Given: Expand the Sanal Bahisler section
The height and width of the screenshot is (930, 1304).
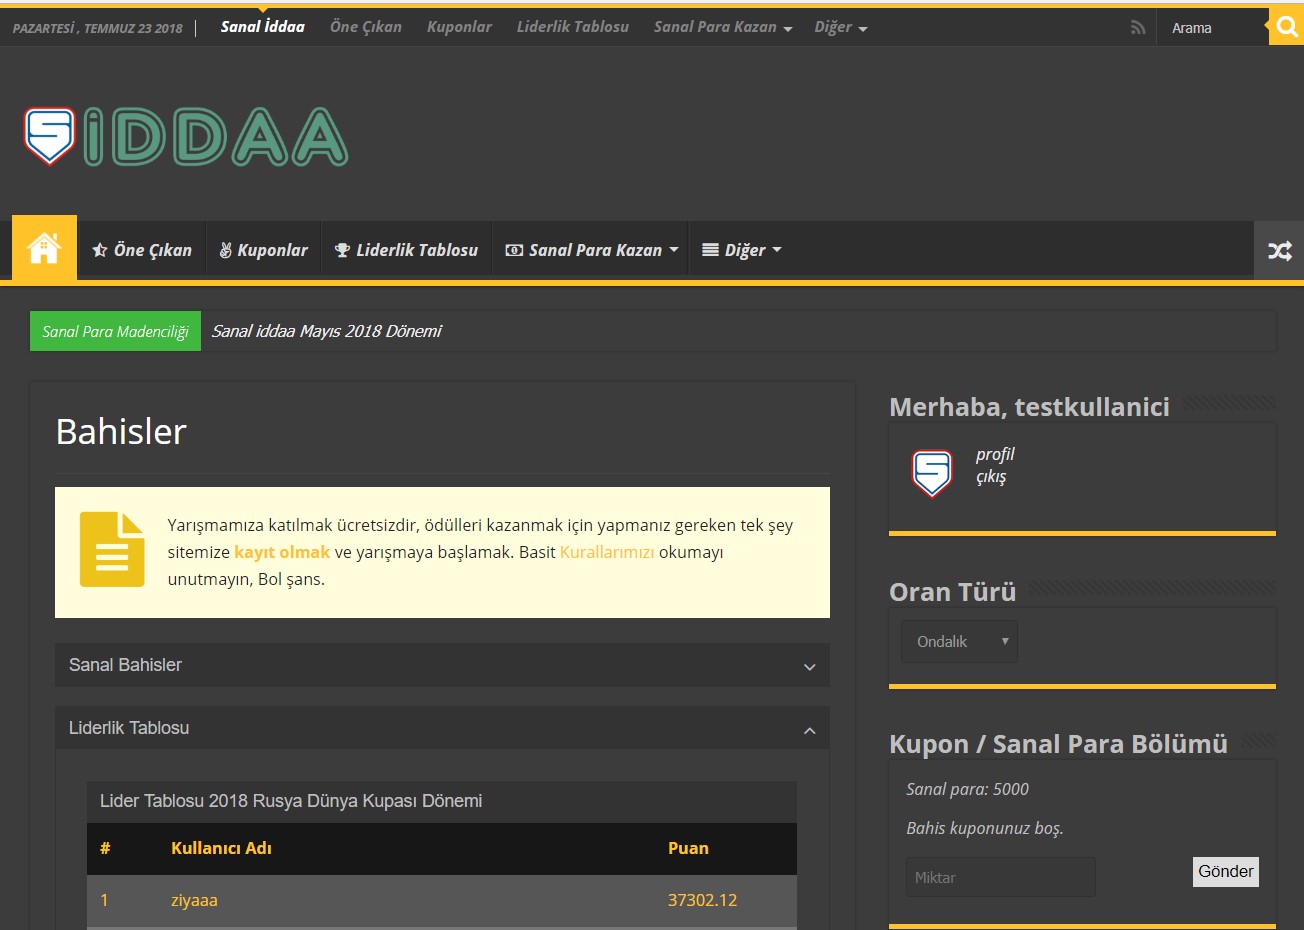Looking at the screenshot, I should pos(441,665).
